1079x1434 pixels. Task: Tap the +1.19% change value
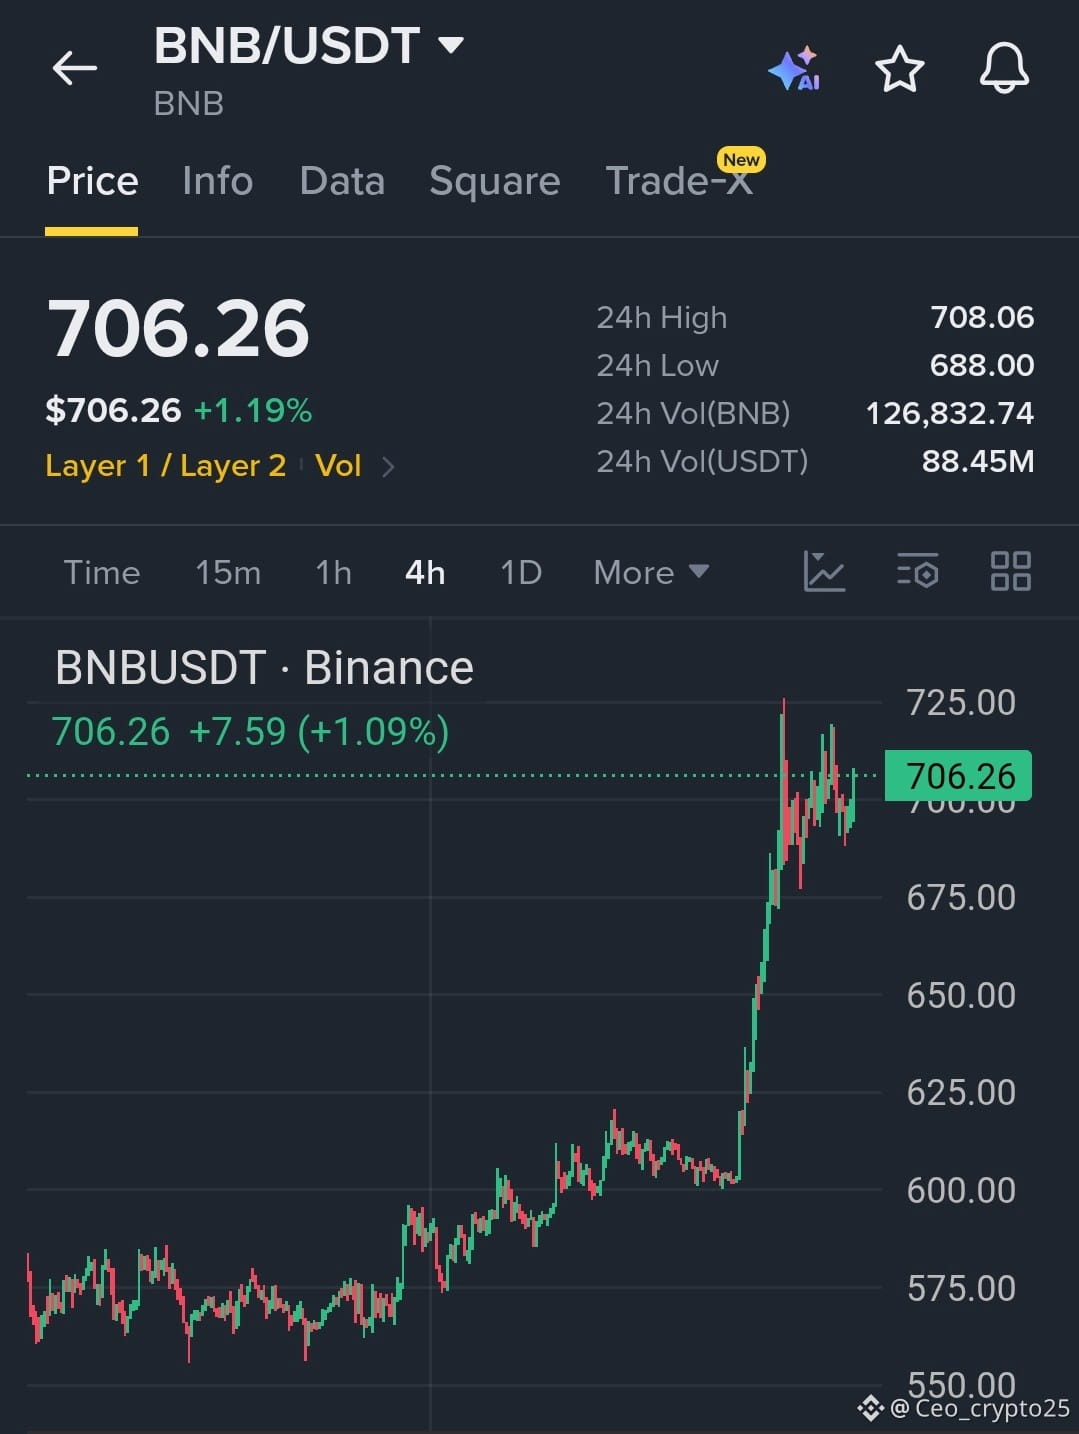[x=253, y=411]
